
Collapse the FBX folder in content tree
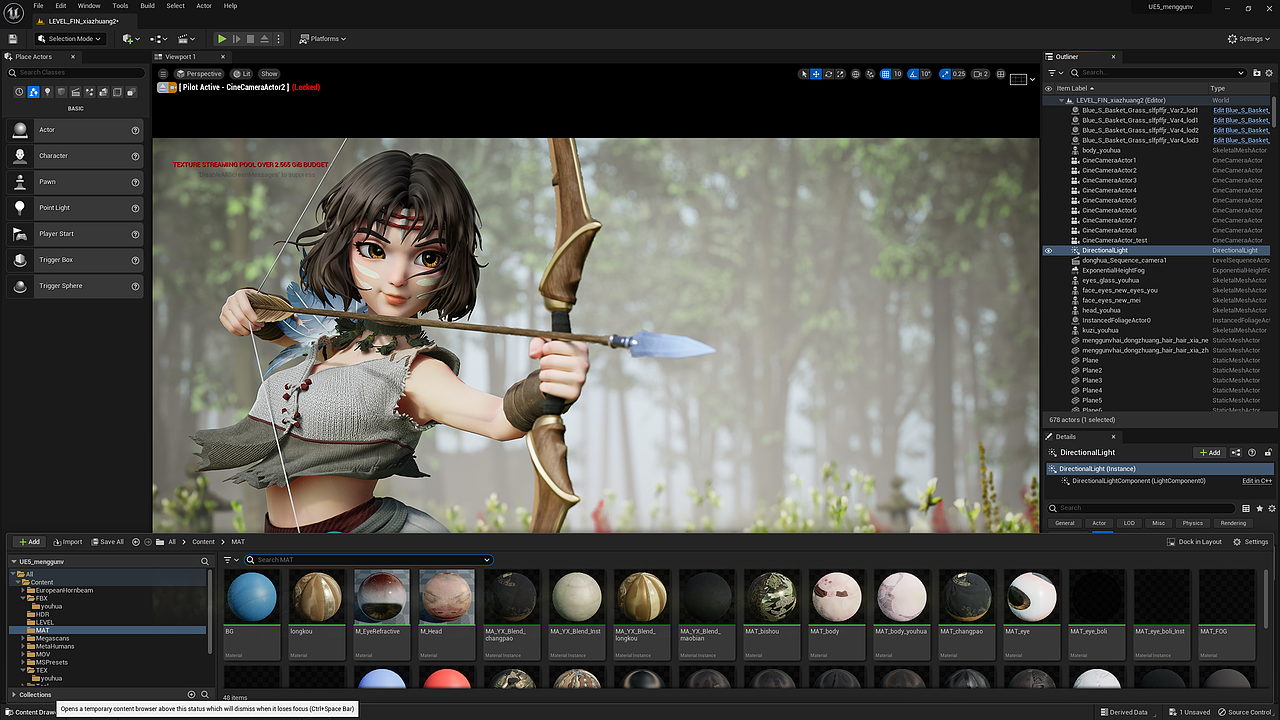23,598
